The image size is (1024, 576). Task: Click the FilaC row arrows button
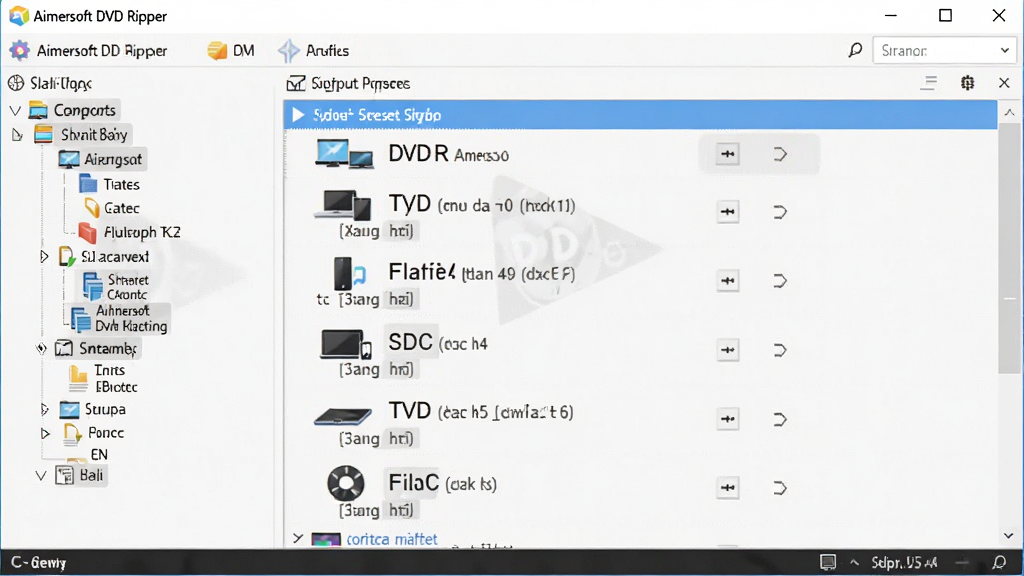click(x=727, y=488)
